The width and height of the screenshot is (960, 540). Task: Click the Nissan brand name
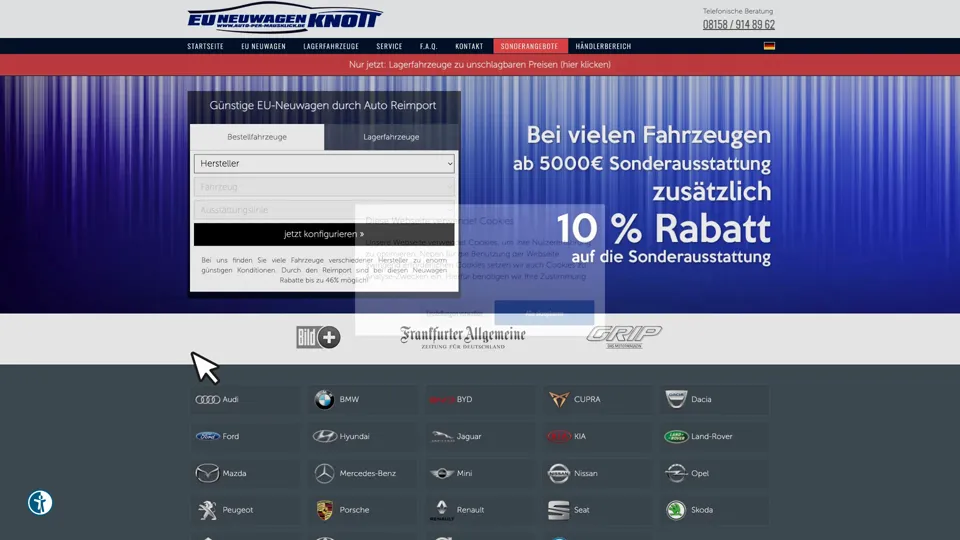pyautogui.click(x=586, y=473)
